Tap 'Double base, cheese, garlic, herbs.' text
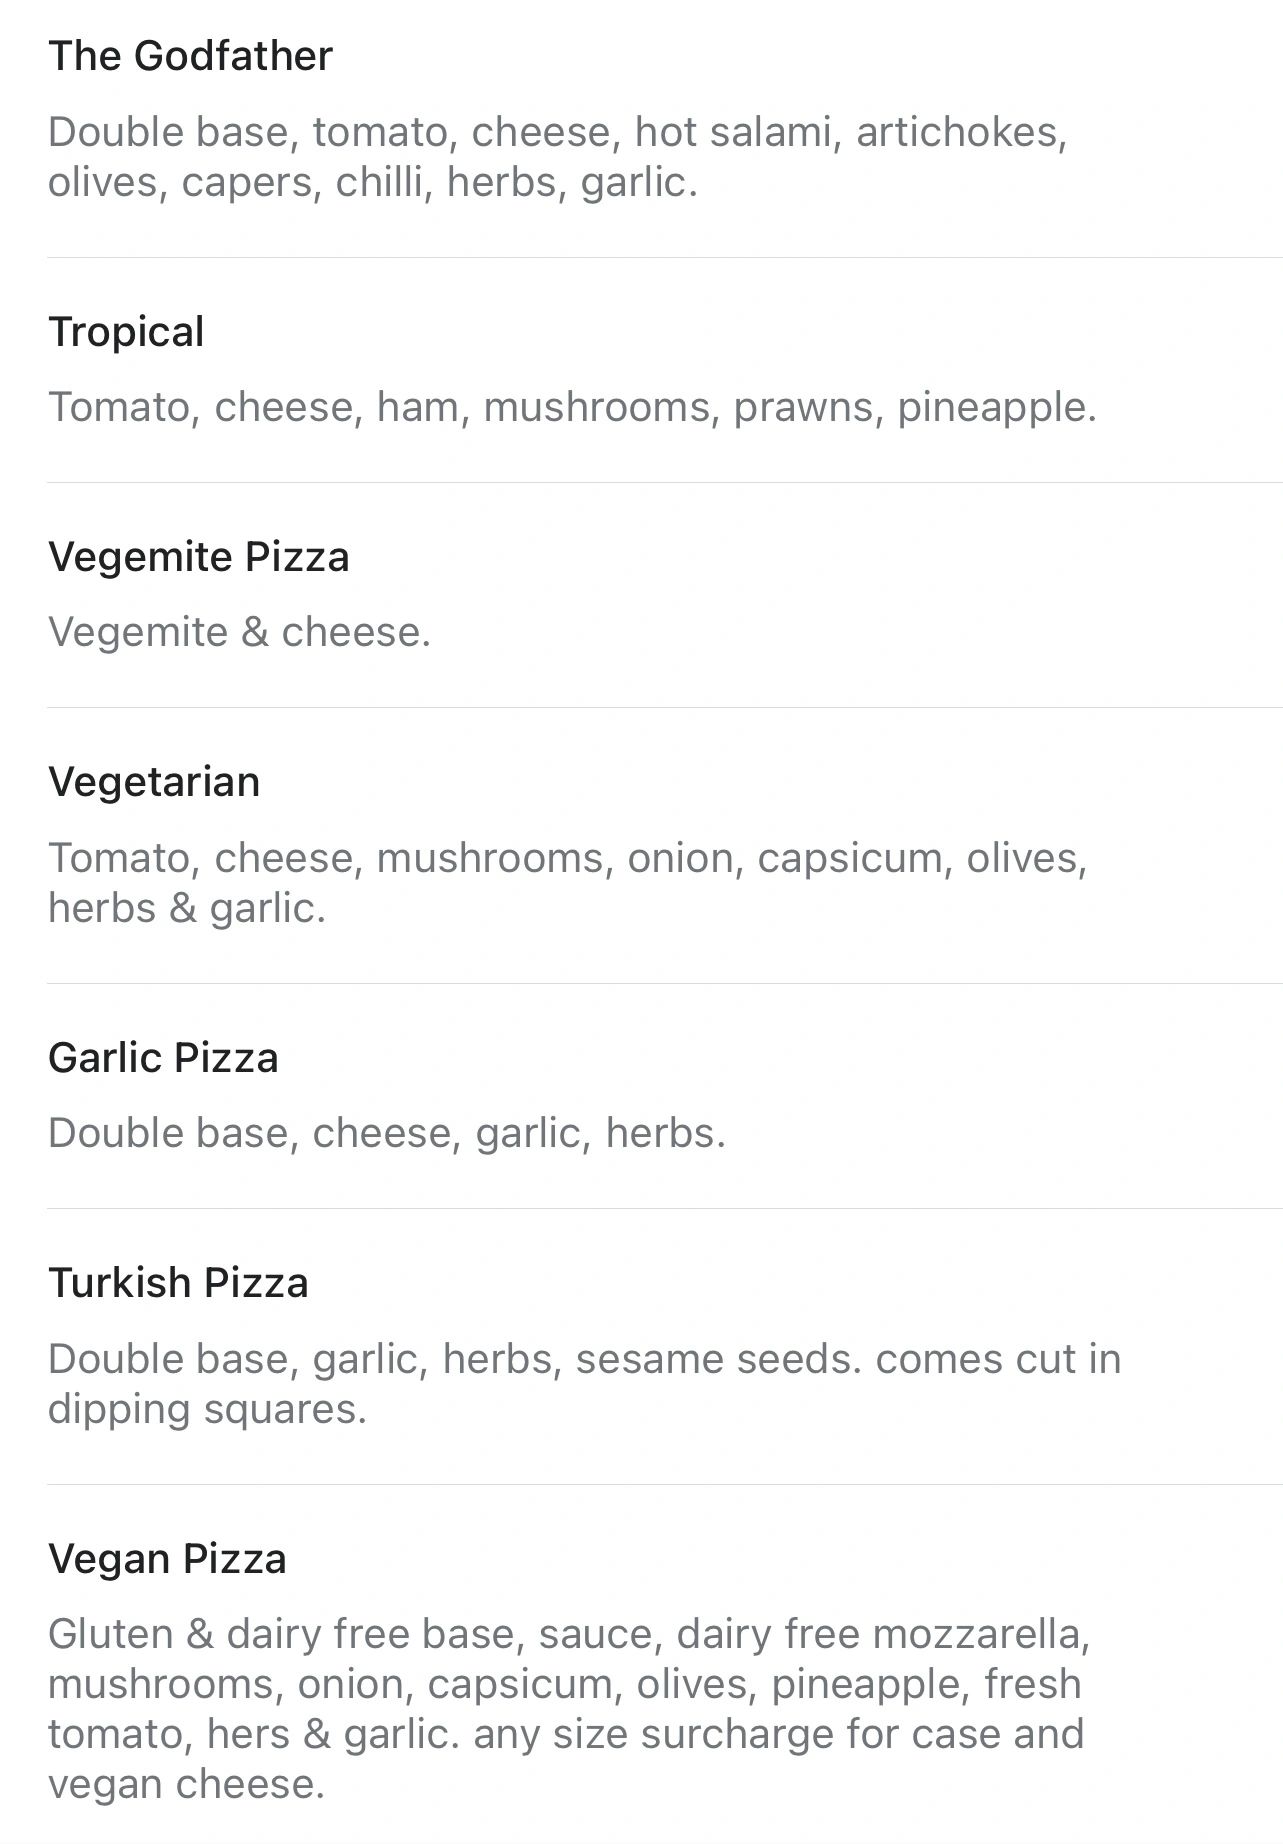 [386, 1134]
